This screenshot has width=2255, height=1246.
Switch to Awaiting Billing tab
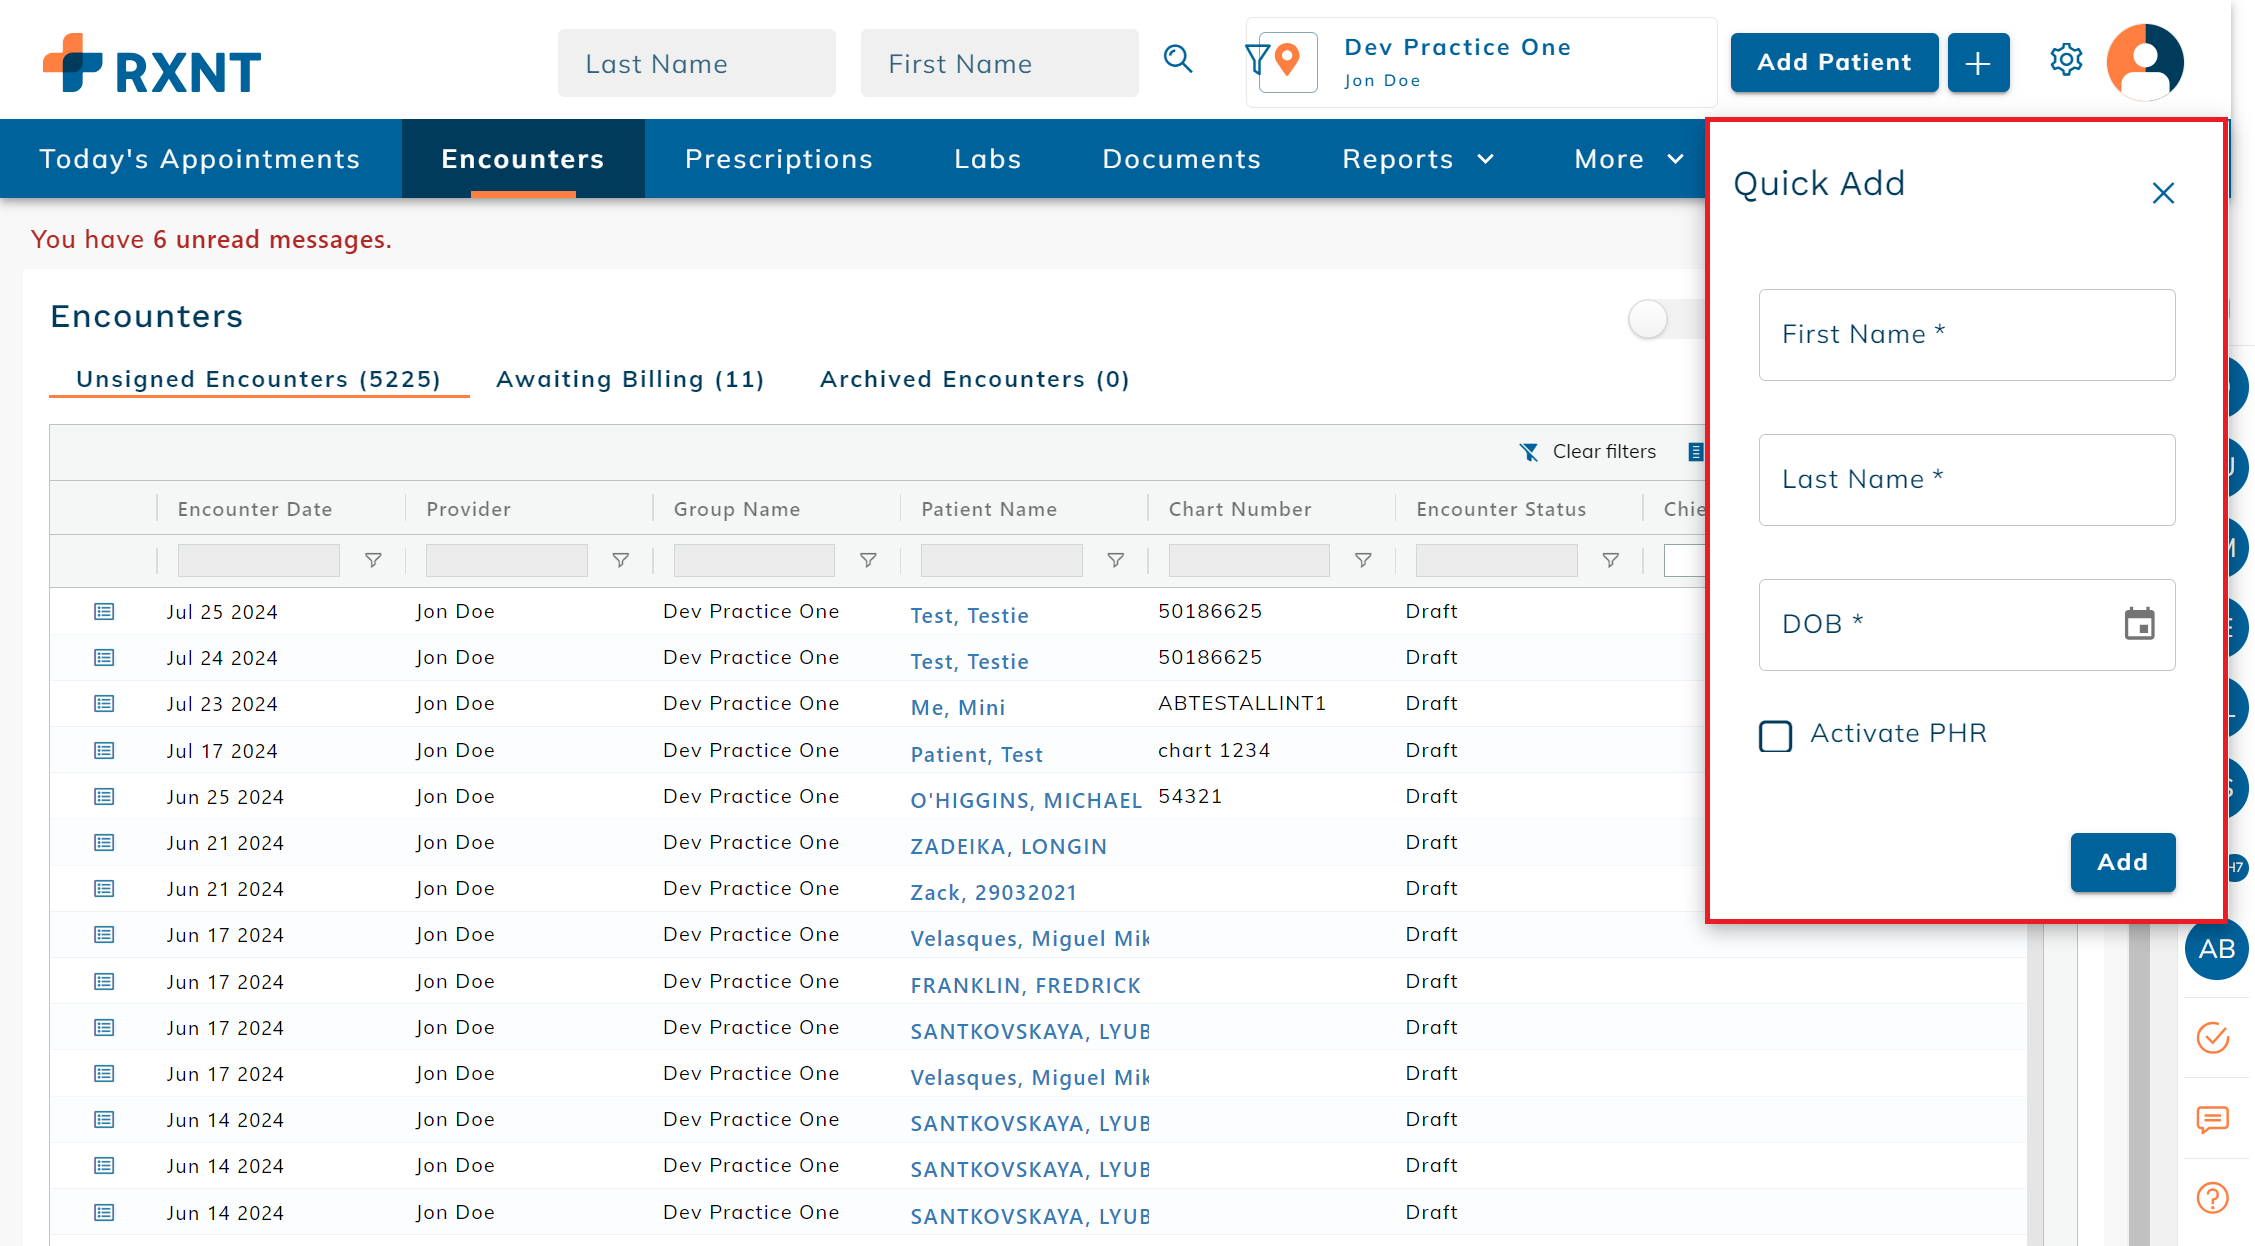point(630,380)
